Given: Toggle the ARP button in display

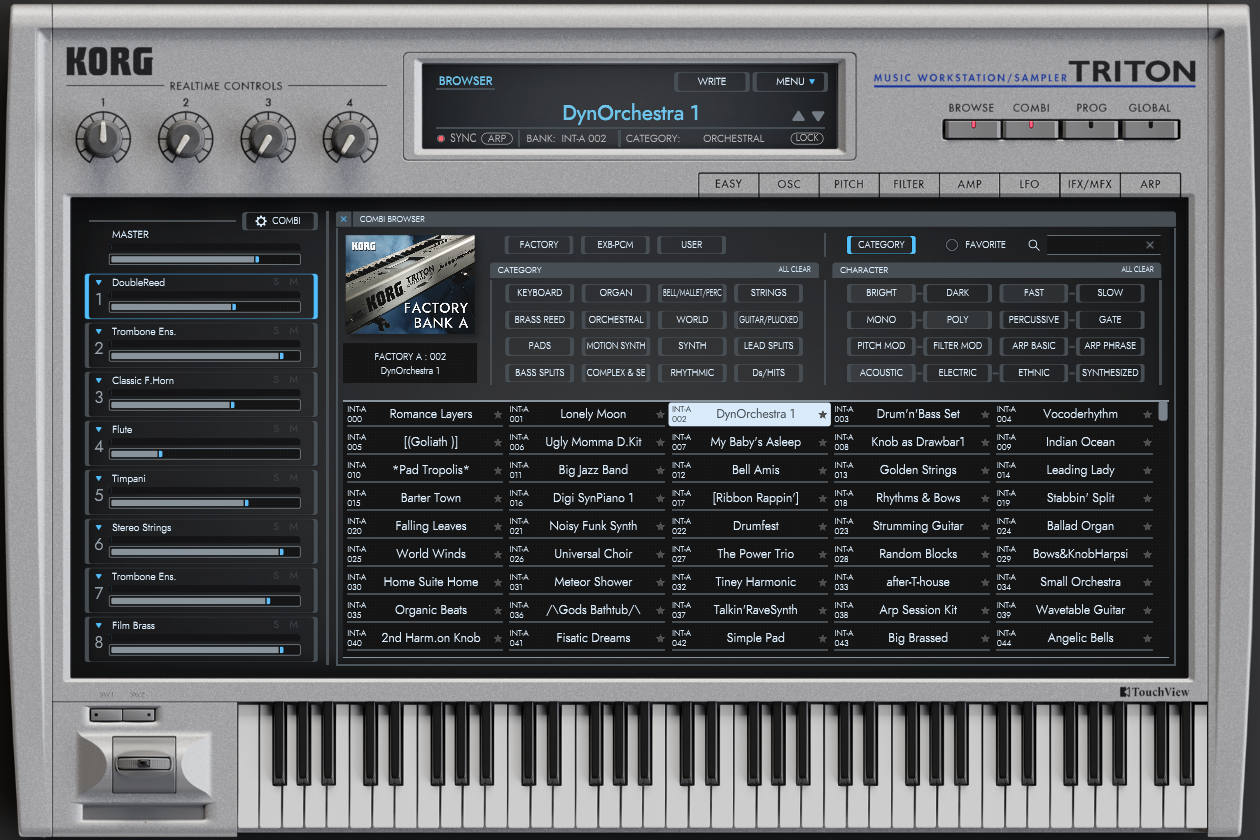Looking at the screenshot, I should (x=497, y=138).
